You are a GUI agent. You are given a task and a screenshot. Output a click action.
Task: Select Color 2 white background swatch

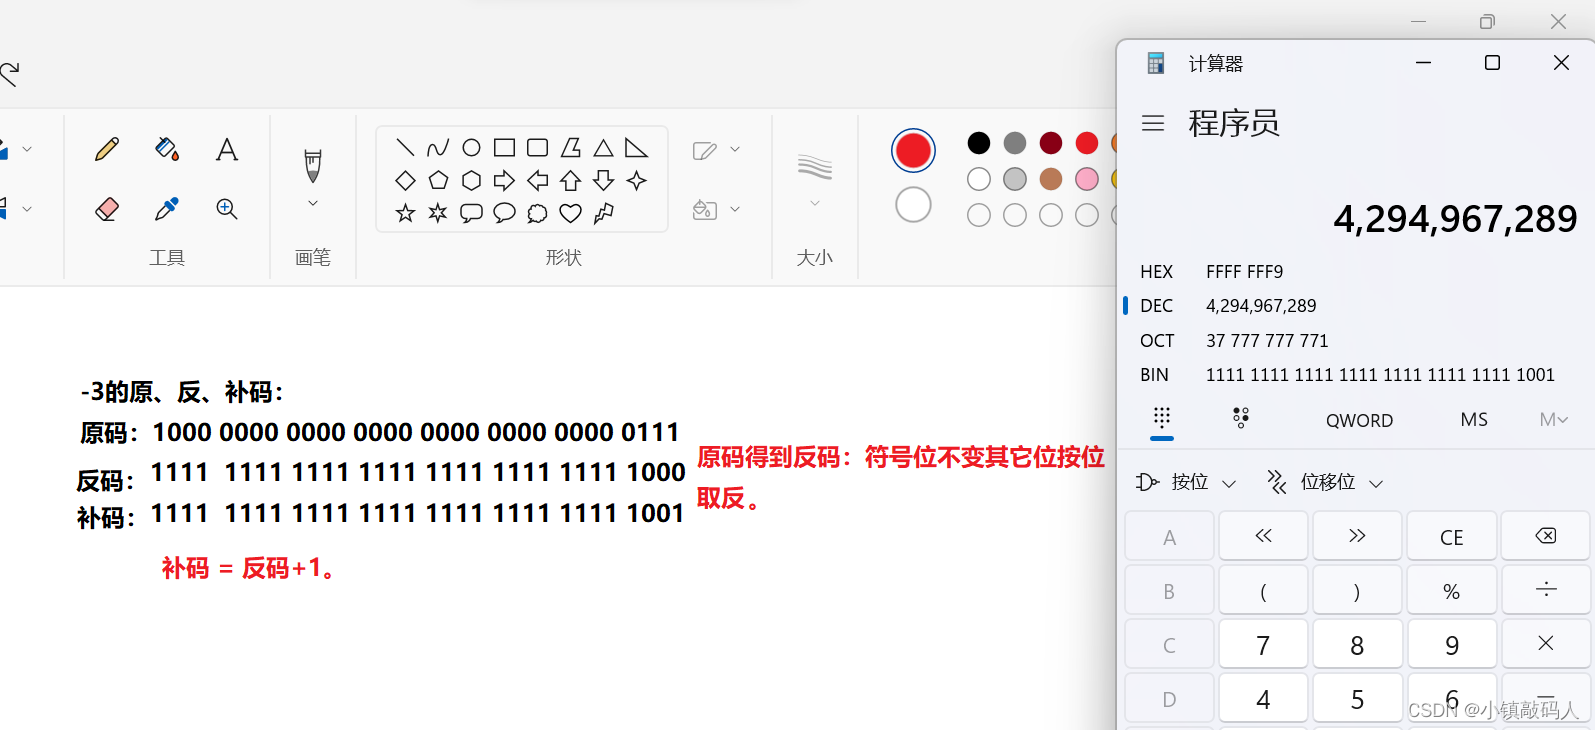click(913, 205)
